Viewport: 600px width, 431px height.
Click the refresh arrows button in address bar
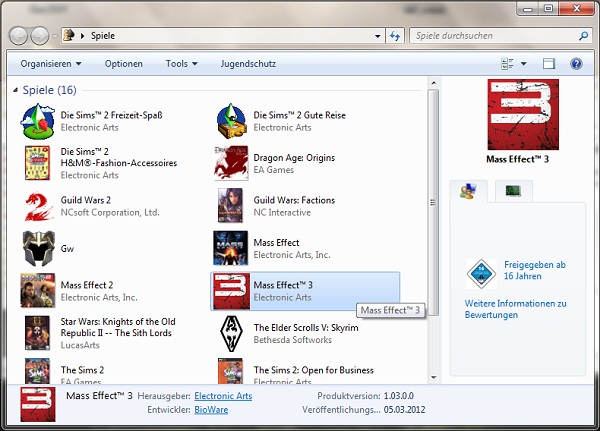tap(395, 36)
